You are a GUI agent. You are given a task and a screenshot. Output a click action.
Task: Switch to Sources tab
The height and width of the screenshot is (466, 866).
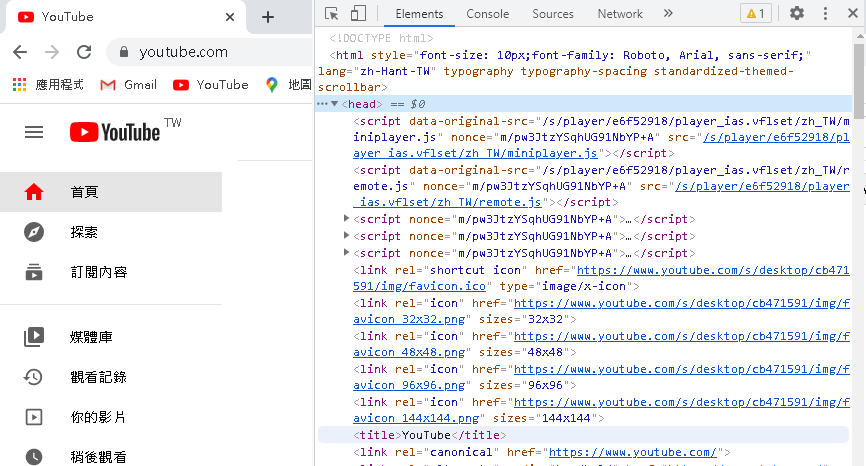click(553, 14)
